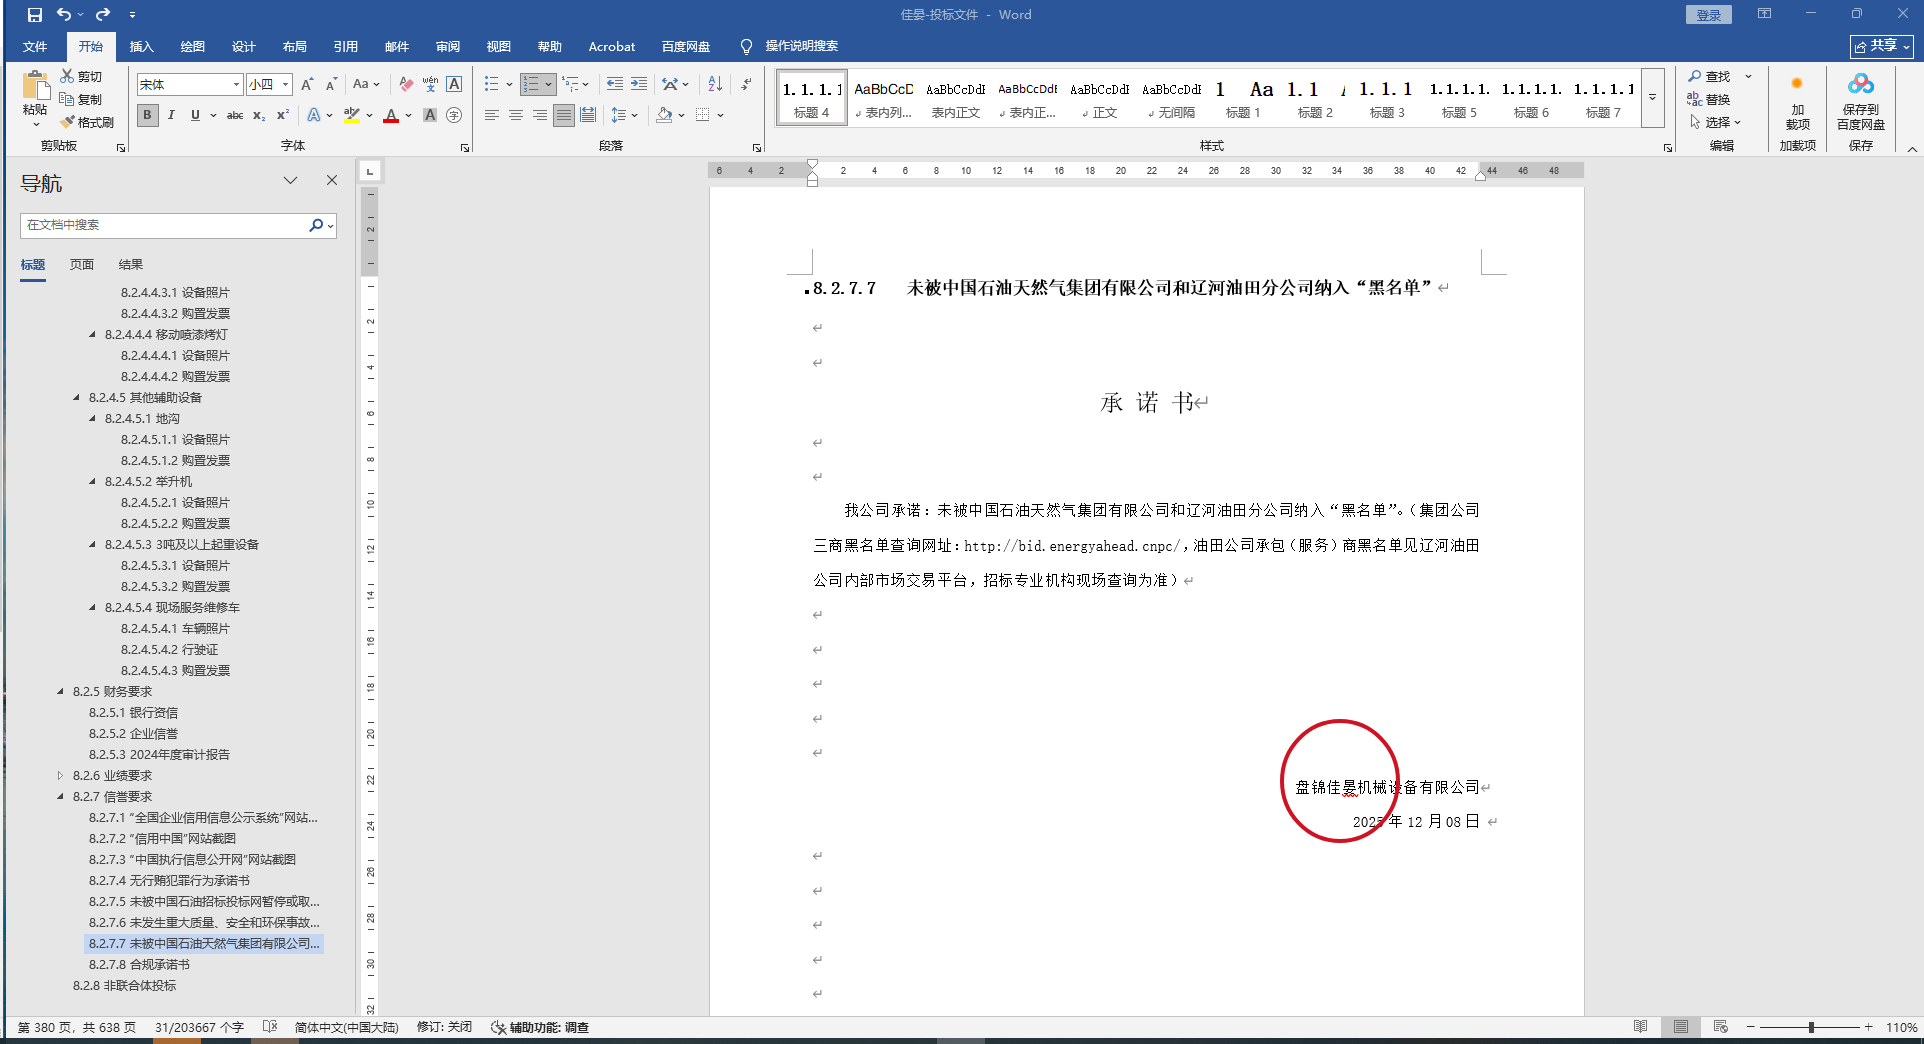Go to heading 8.2.7.8 合规承诺书
Viewport: 1924px width, 1044px height.
tap(139, 965)
